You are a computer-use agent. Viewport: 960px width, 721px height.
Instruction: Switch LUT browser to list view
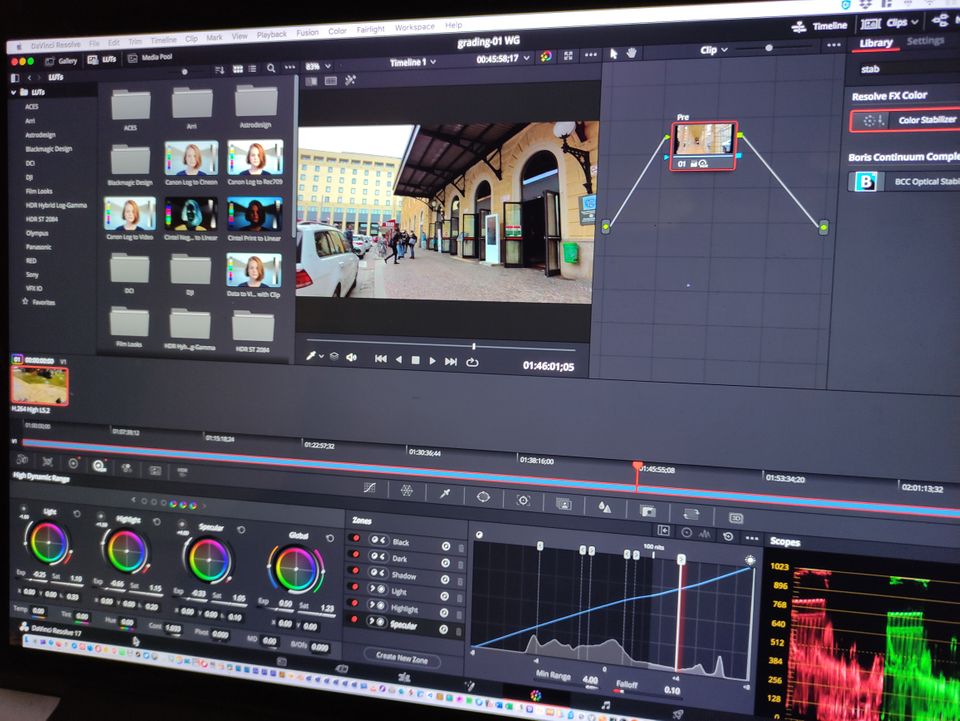point(253,68)
